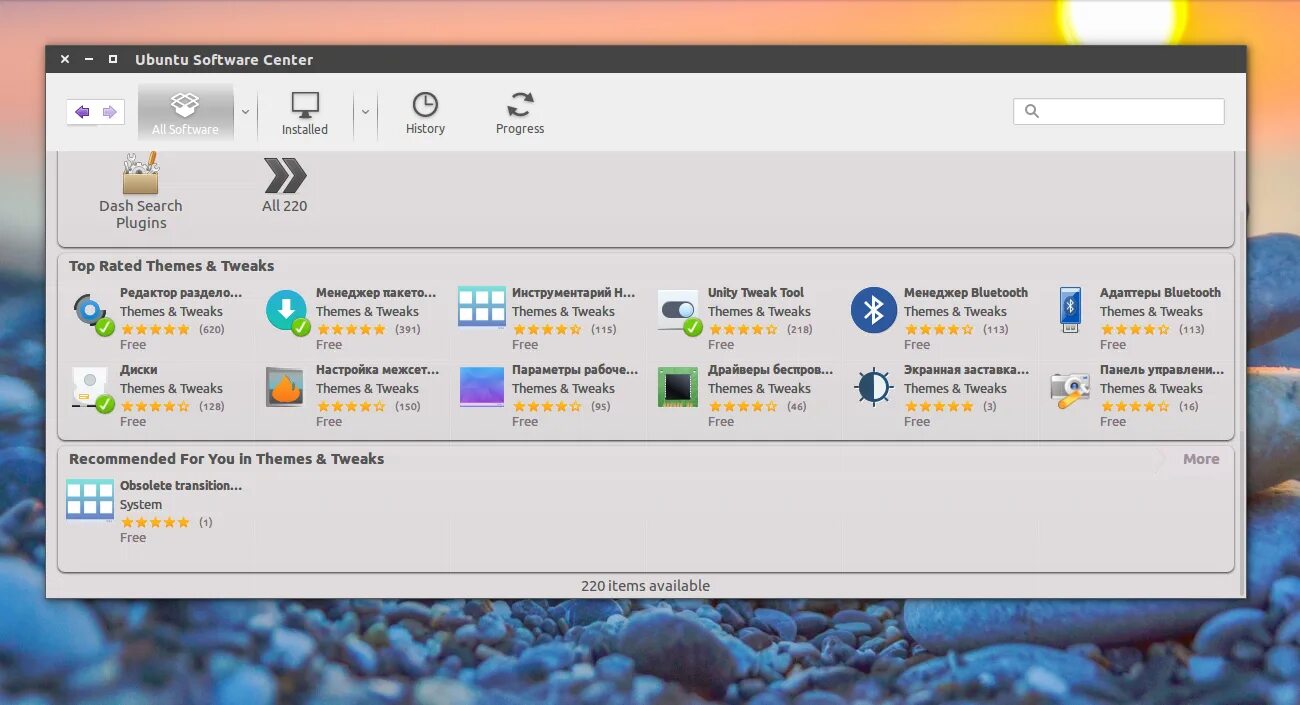Select the Настройка межсет... title
The width and height of the screenshot is (1300, 705).
[378, 370]
